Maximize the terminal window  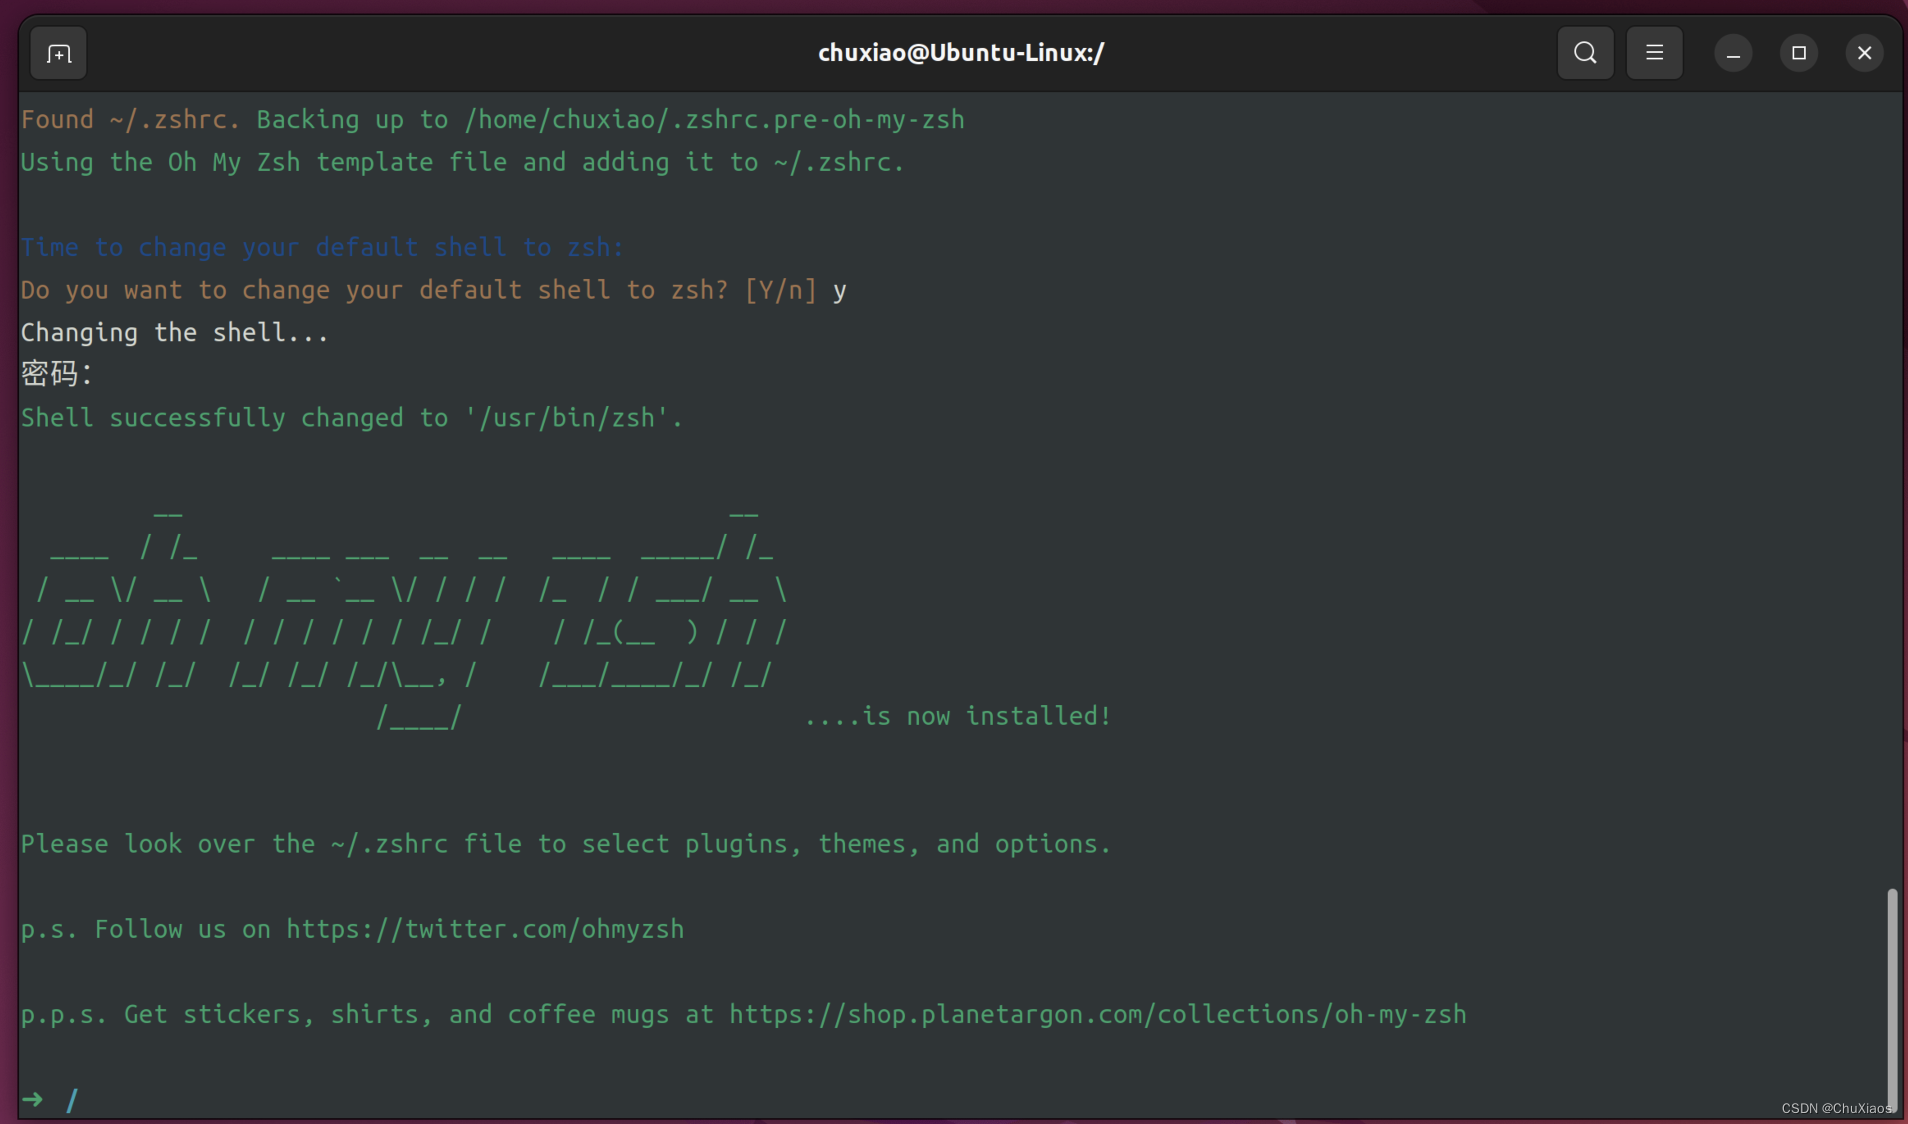(x=1799, y=53)
